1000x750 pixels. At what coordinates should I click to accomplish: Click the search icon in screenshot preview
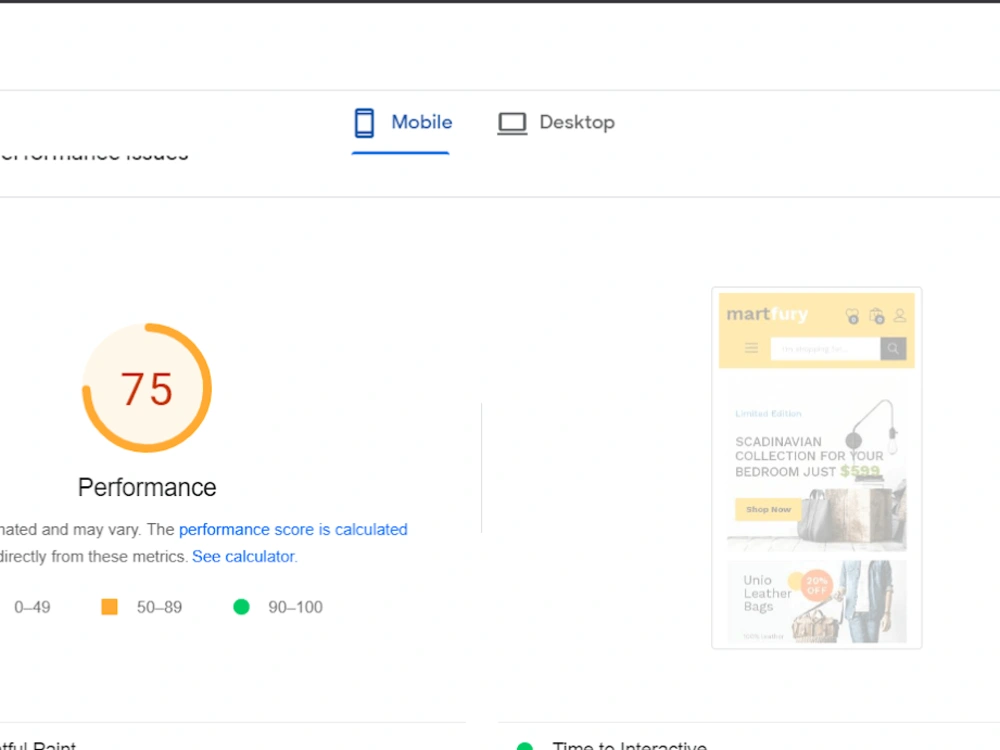click(x=893, y=348)
